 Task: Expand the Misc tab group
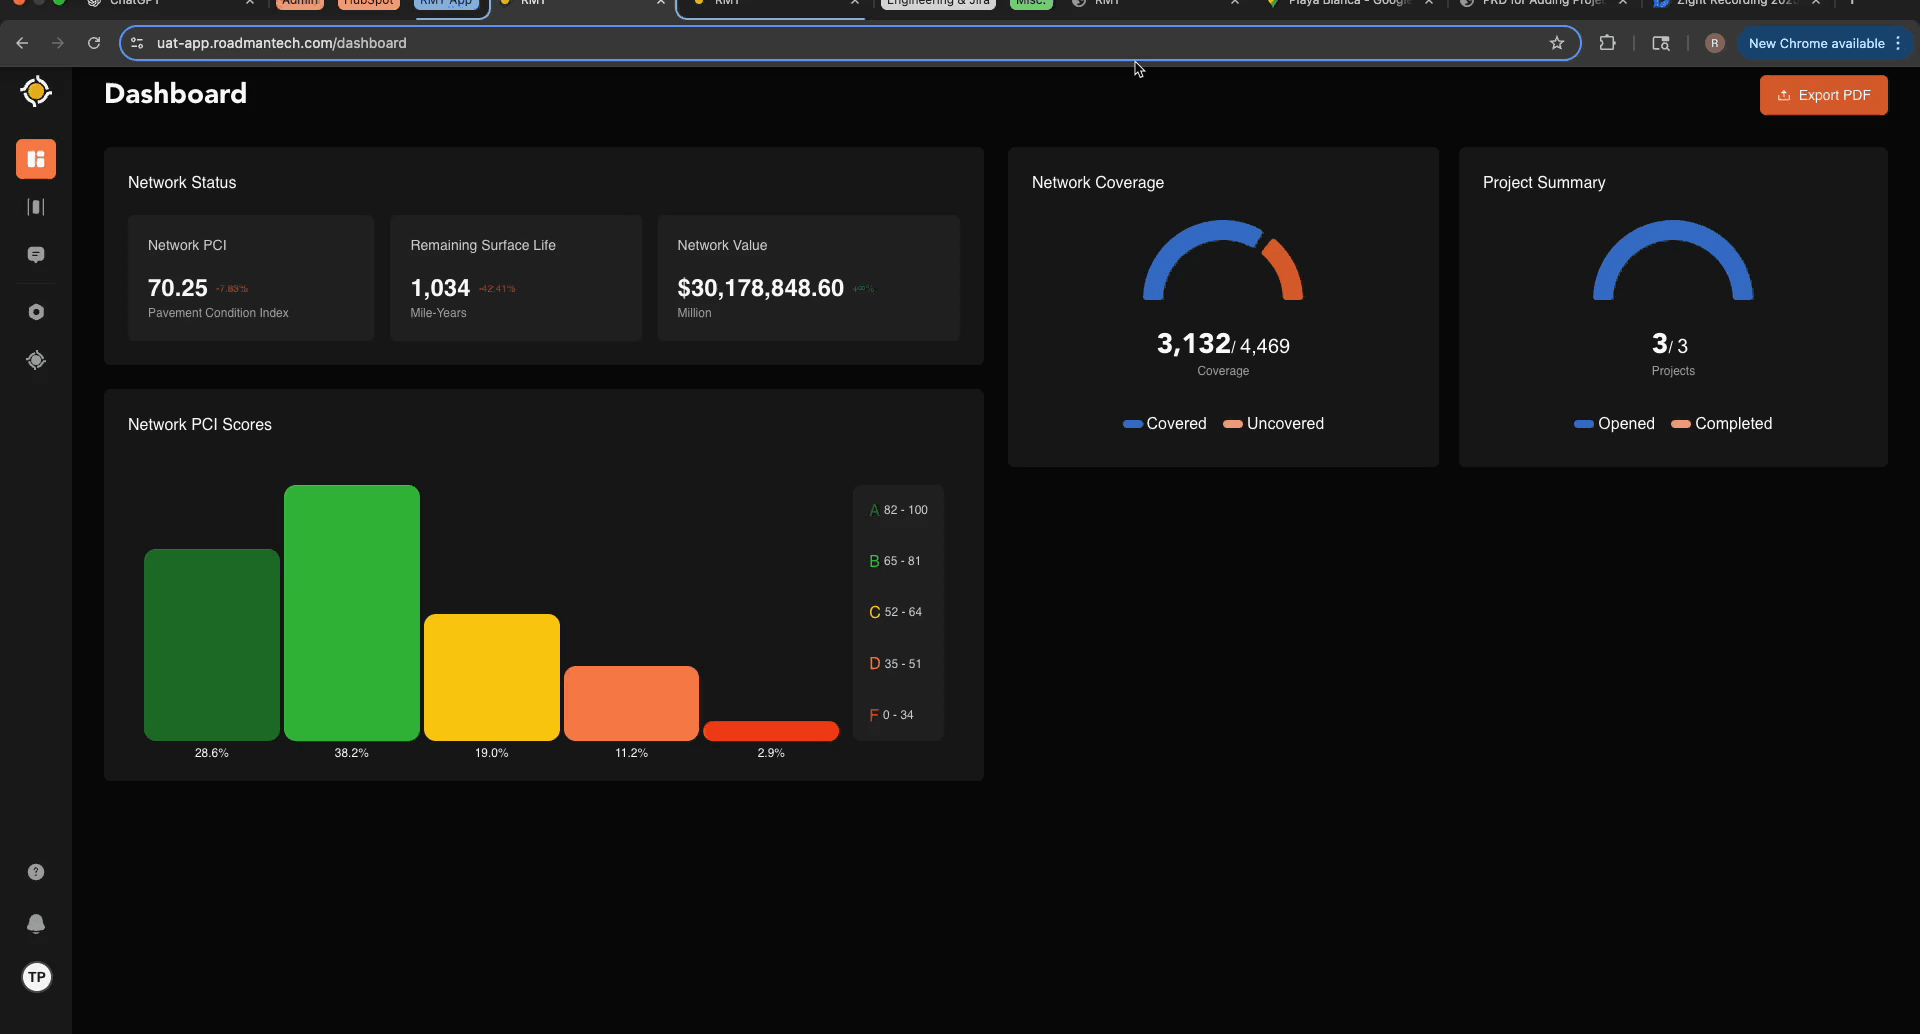[x=1030, y=4]
